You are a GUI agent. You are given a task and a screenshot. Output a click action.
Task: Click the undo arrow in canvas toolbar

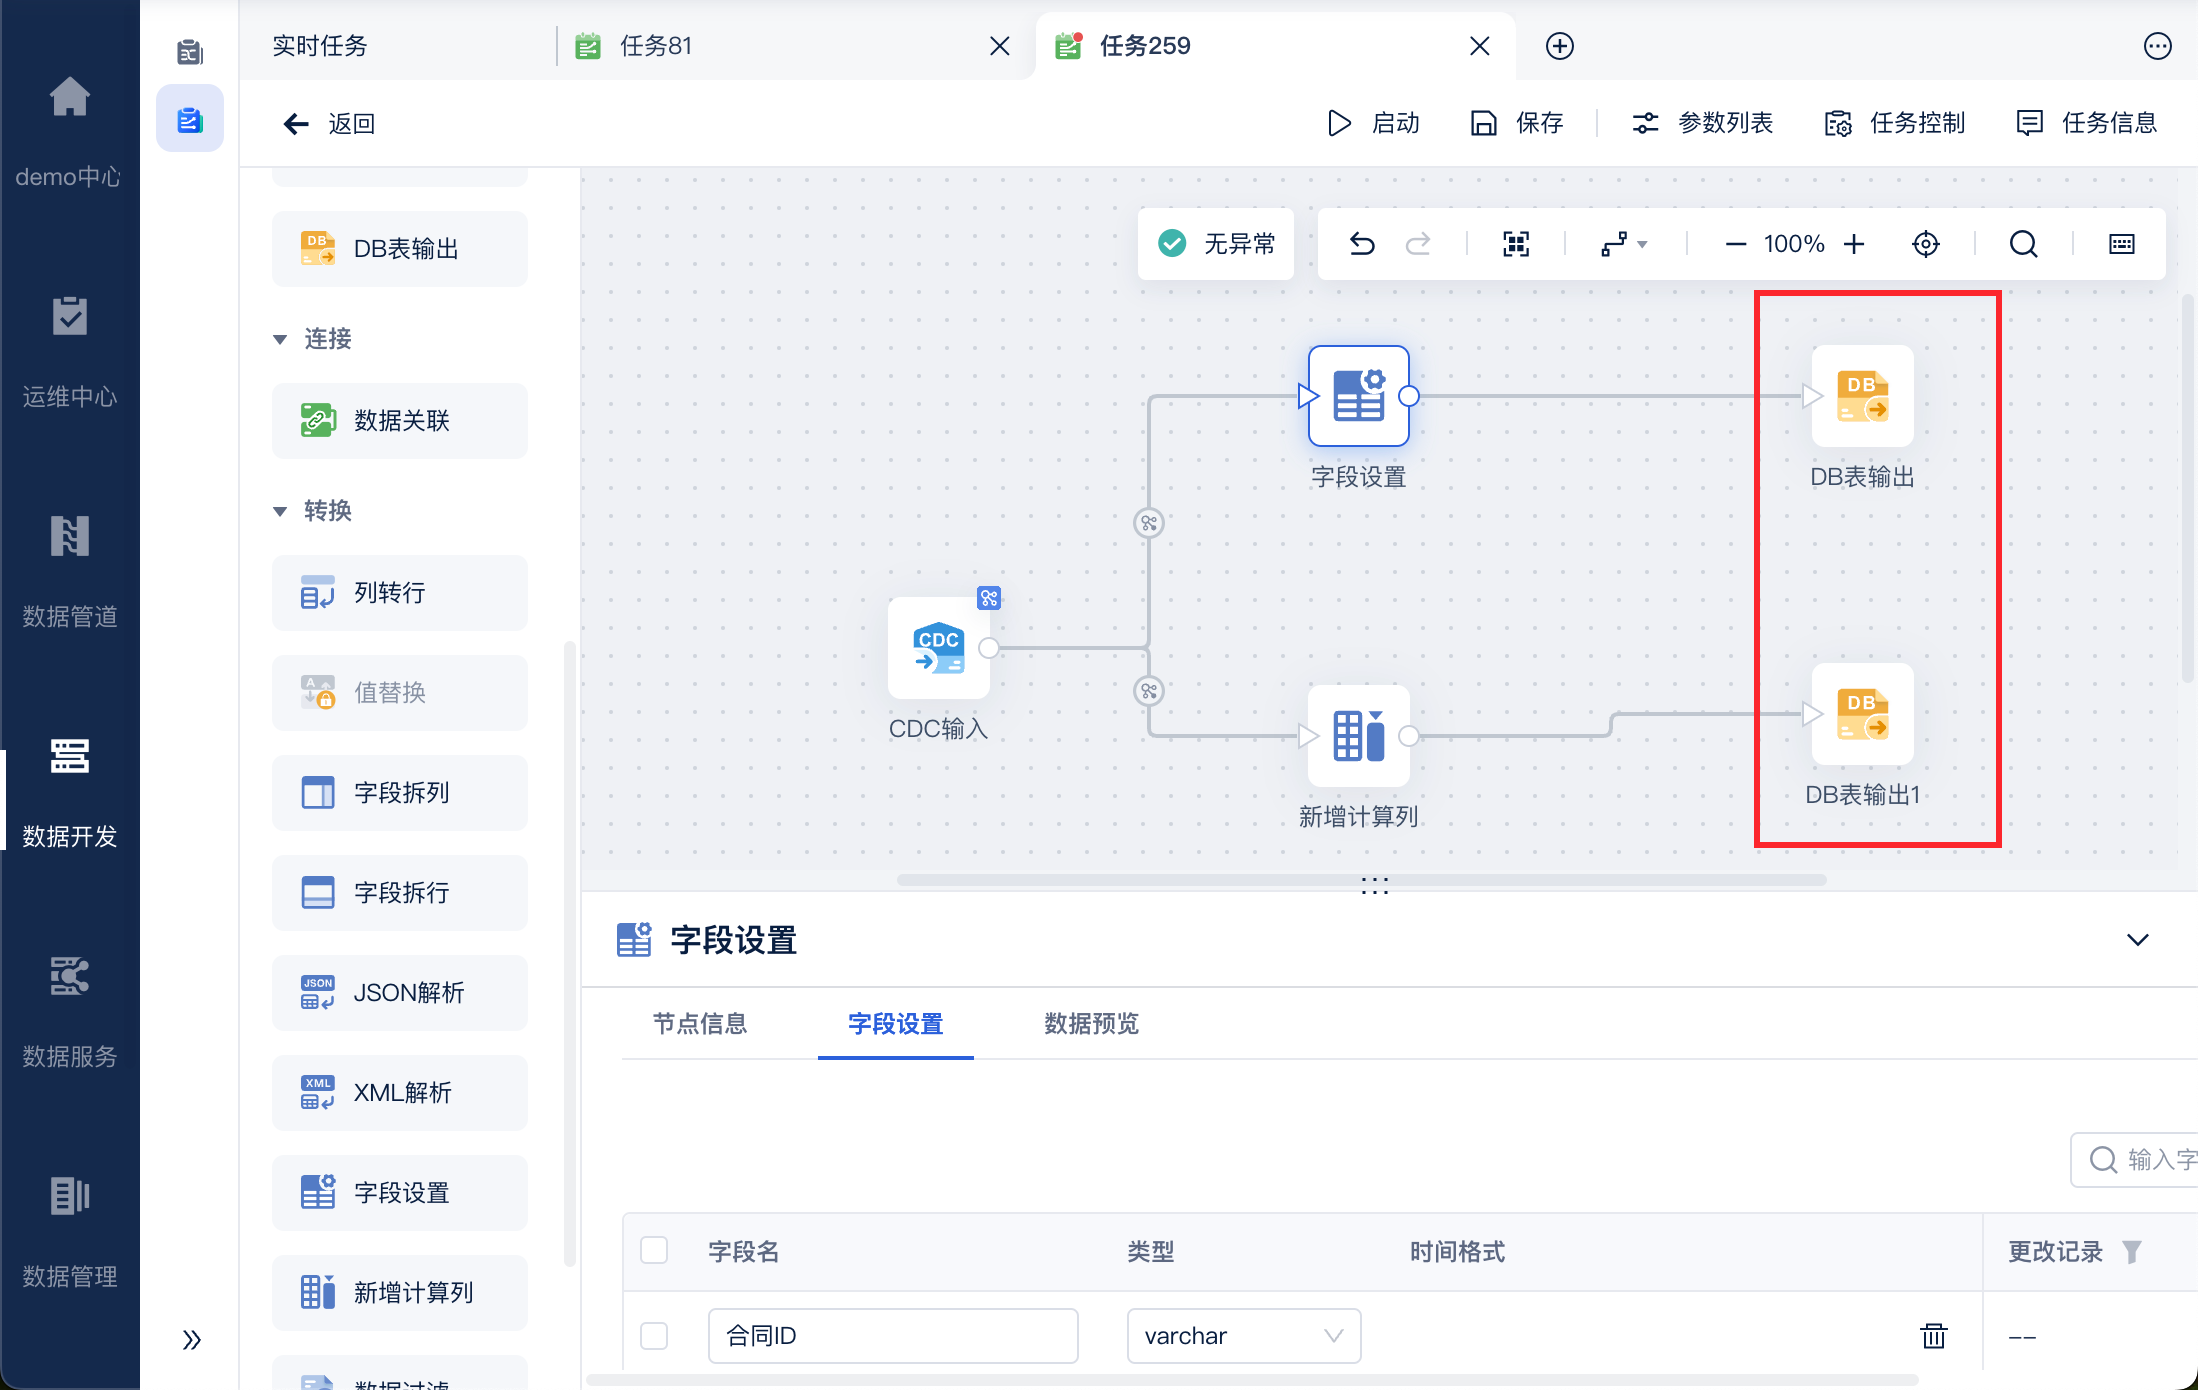tap(1362, 244)
